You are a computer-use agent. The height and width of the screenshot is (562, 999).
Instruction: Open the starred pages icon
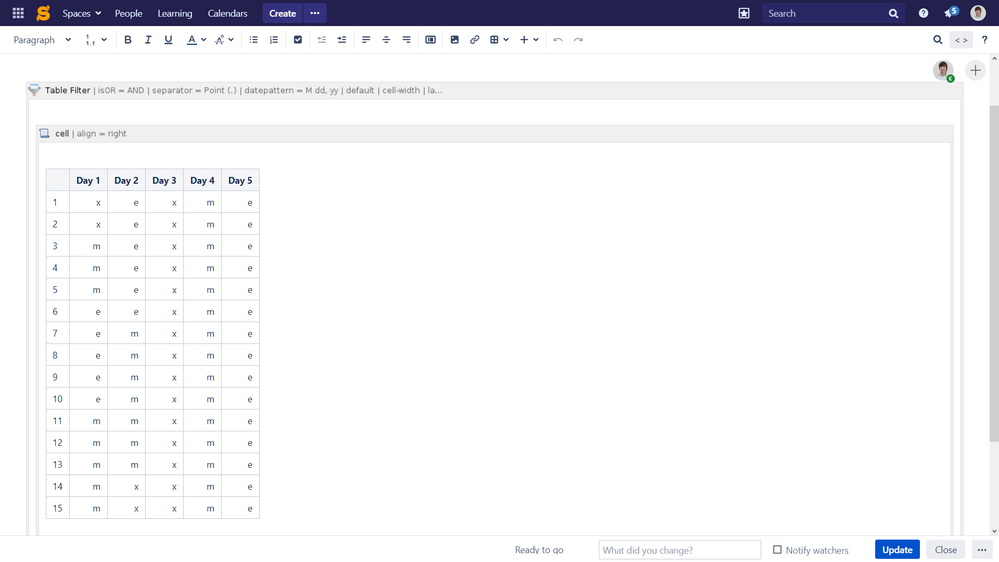click(744, 13)
